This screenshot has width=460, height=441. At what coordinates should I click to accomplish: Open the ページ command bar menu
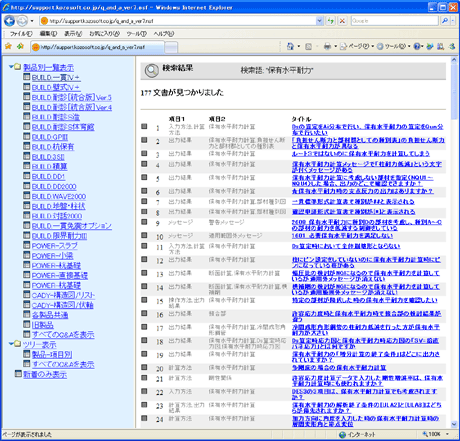click(356, 47)
